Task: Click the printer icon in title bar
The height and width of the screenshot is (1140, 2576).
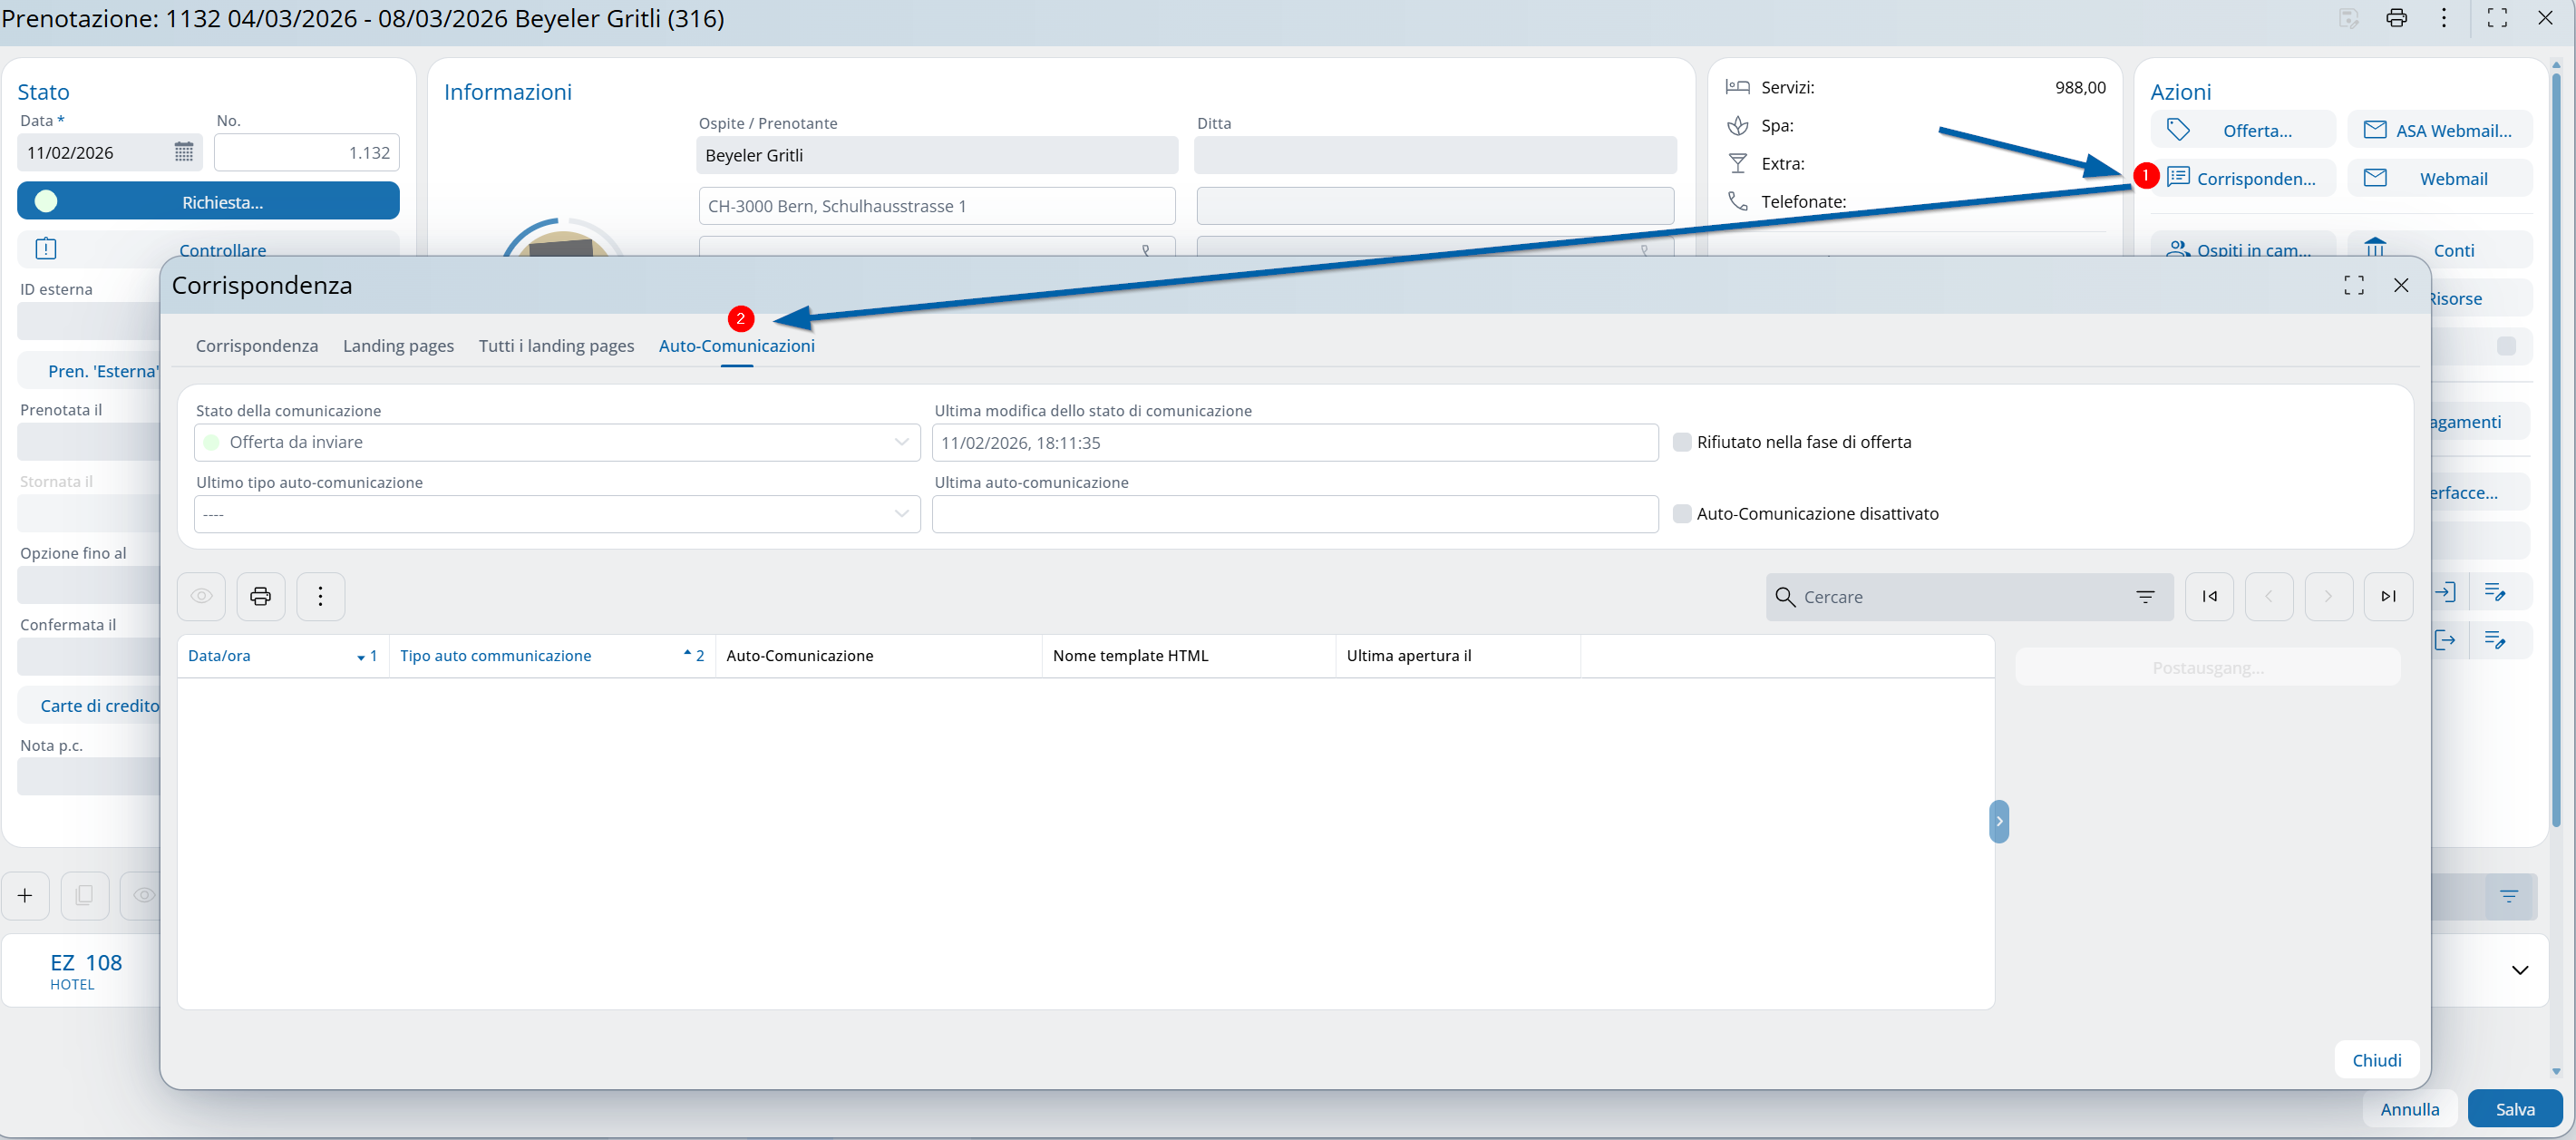Action: click(x=2396, y=18)
